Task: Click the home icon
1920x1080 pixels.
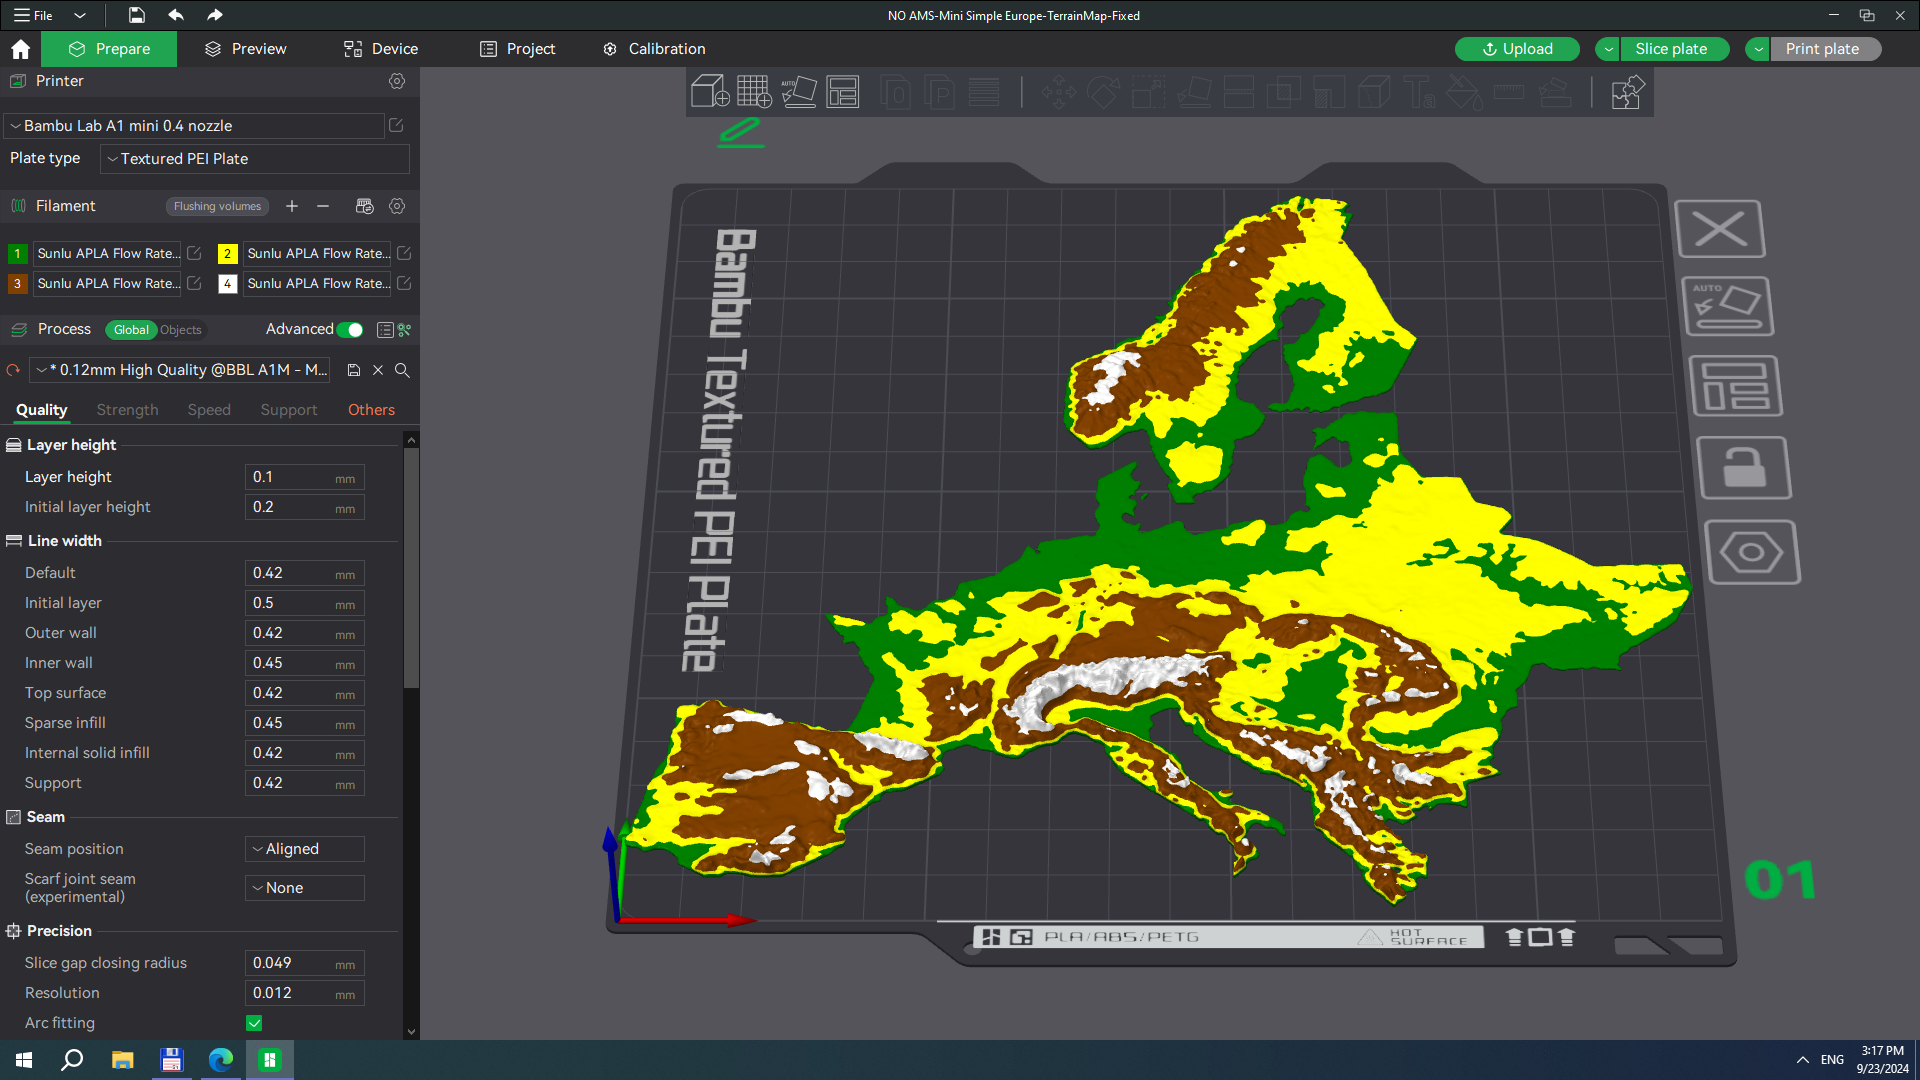Action: point(20,49)
